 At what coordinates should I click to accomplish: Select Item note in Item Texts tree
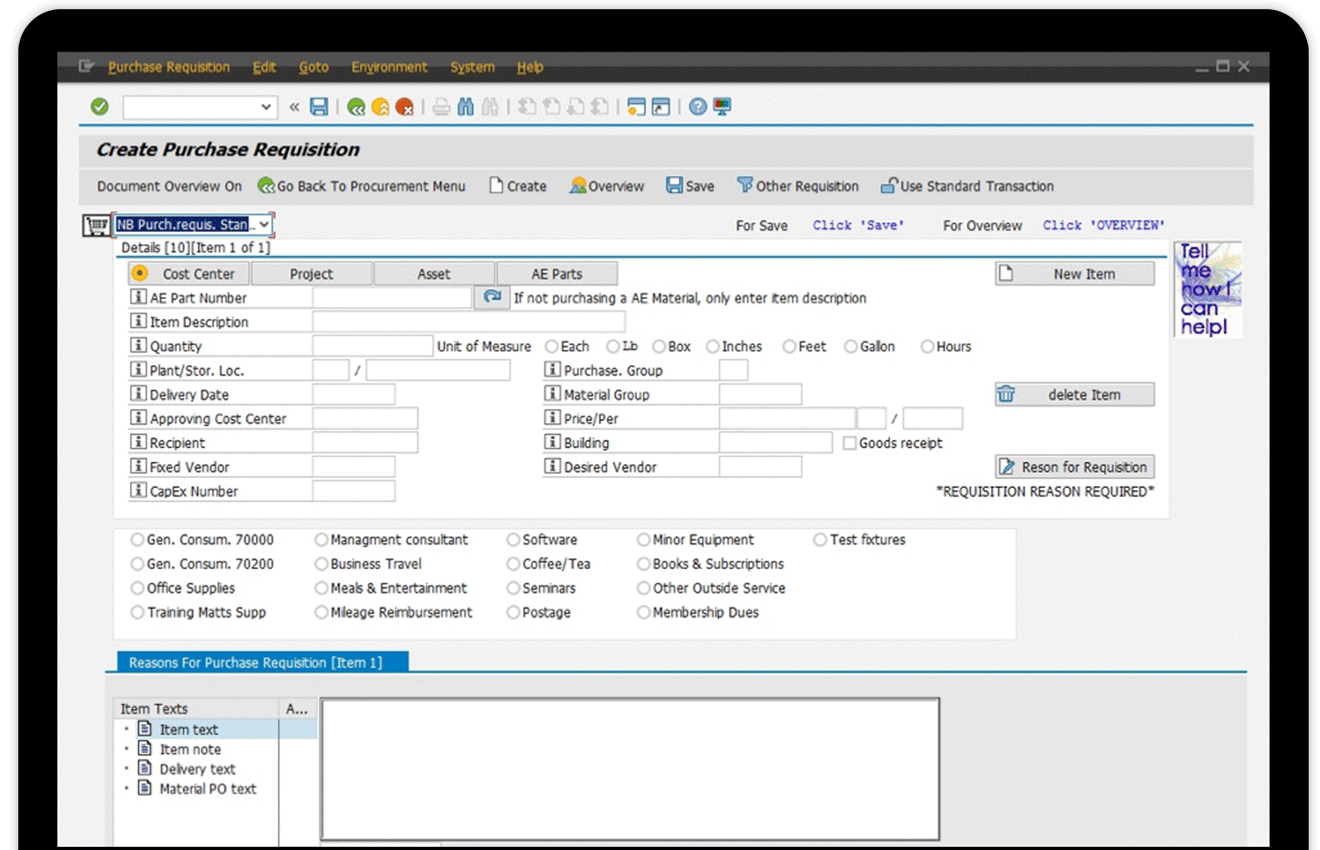(x=190, y=749)
